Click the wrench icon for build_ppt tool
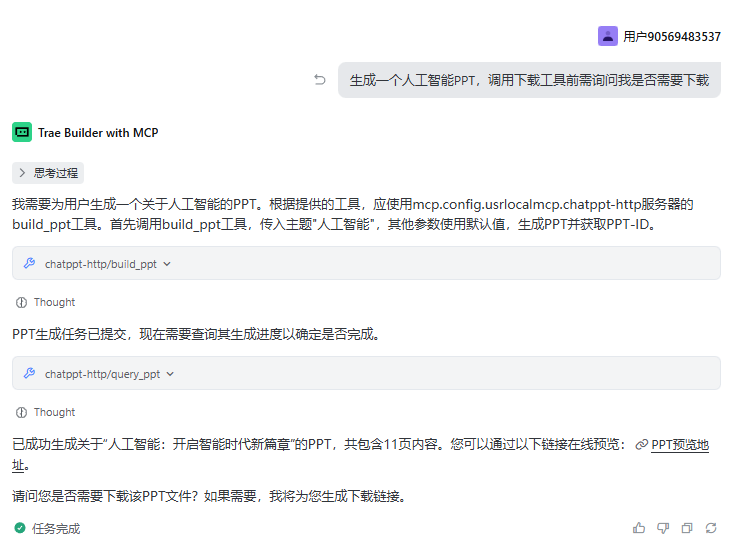The width and height of the screenshot is (733, 560). [x=29, y=264]
